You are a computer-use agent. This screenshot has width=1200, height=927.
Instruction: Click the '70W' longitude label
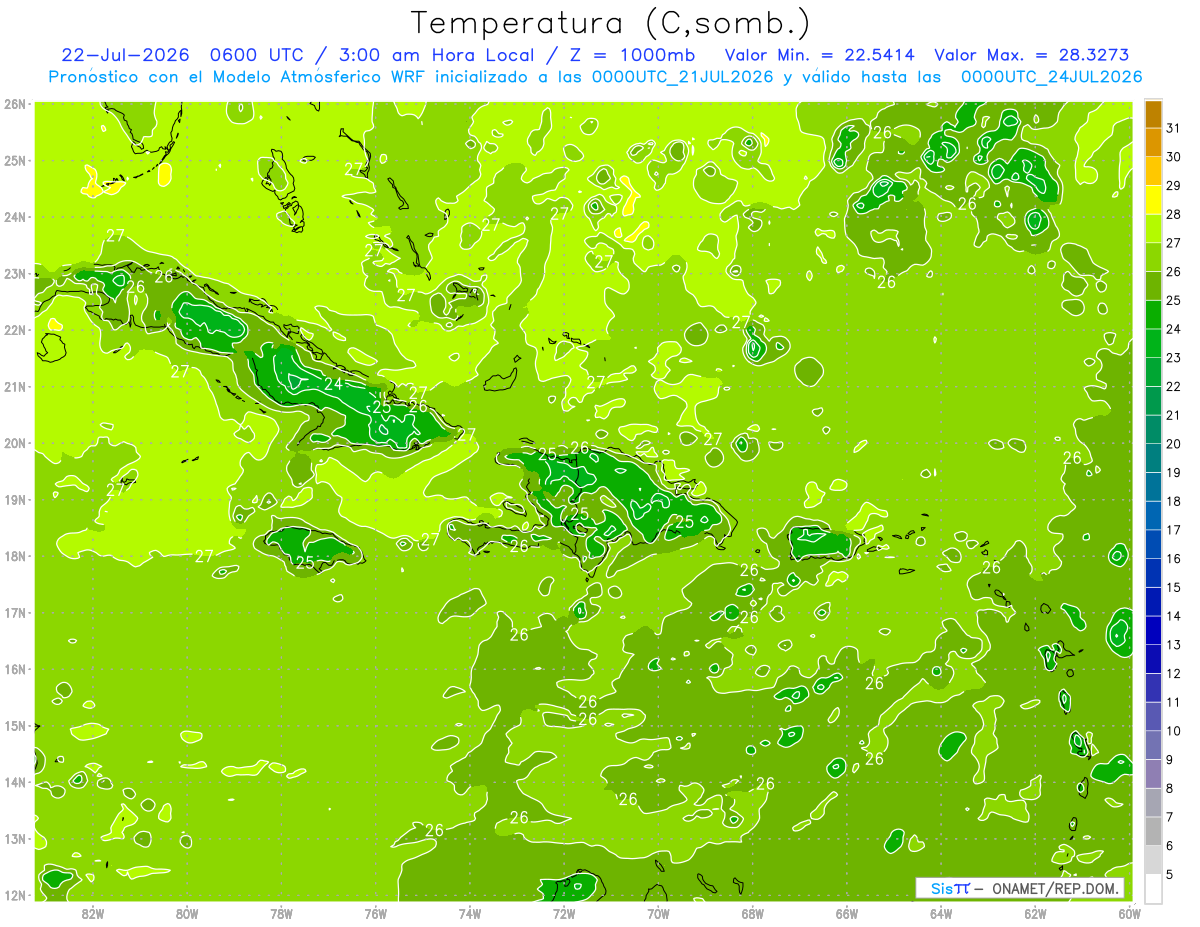pos(658,913)
